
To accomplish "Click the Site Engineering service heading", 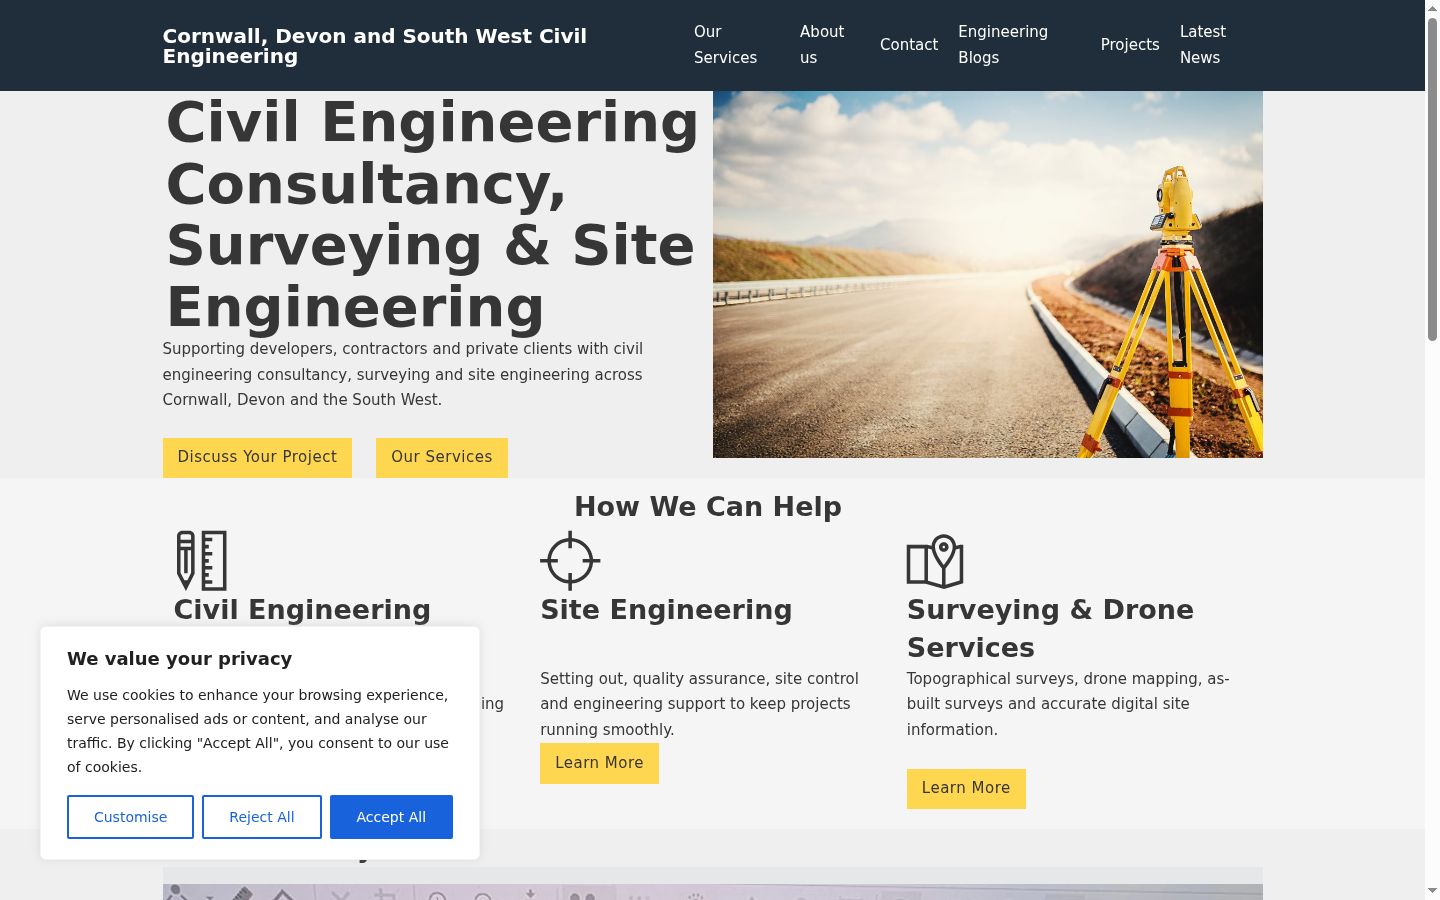I will tap(666, 610).
